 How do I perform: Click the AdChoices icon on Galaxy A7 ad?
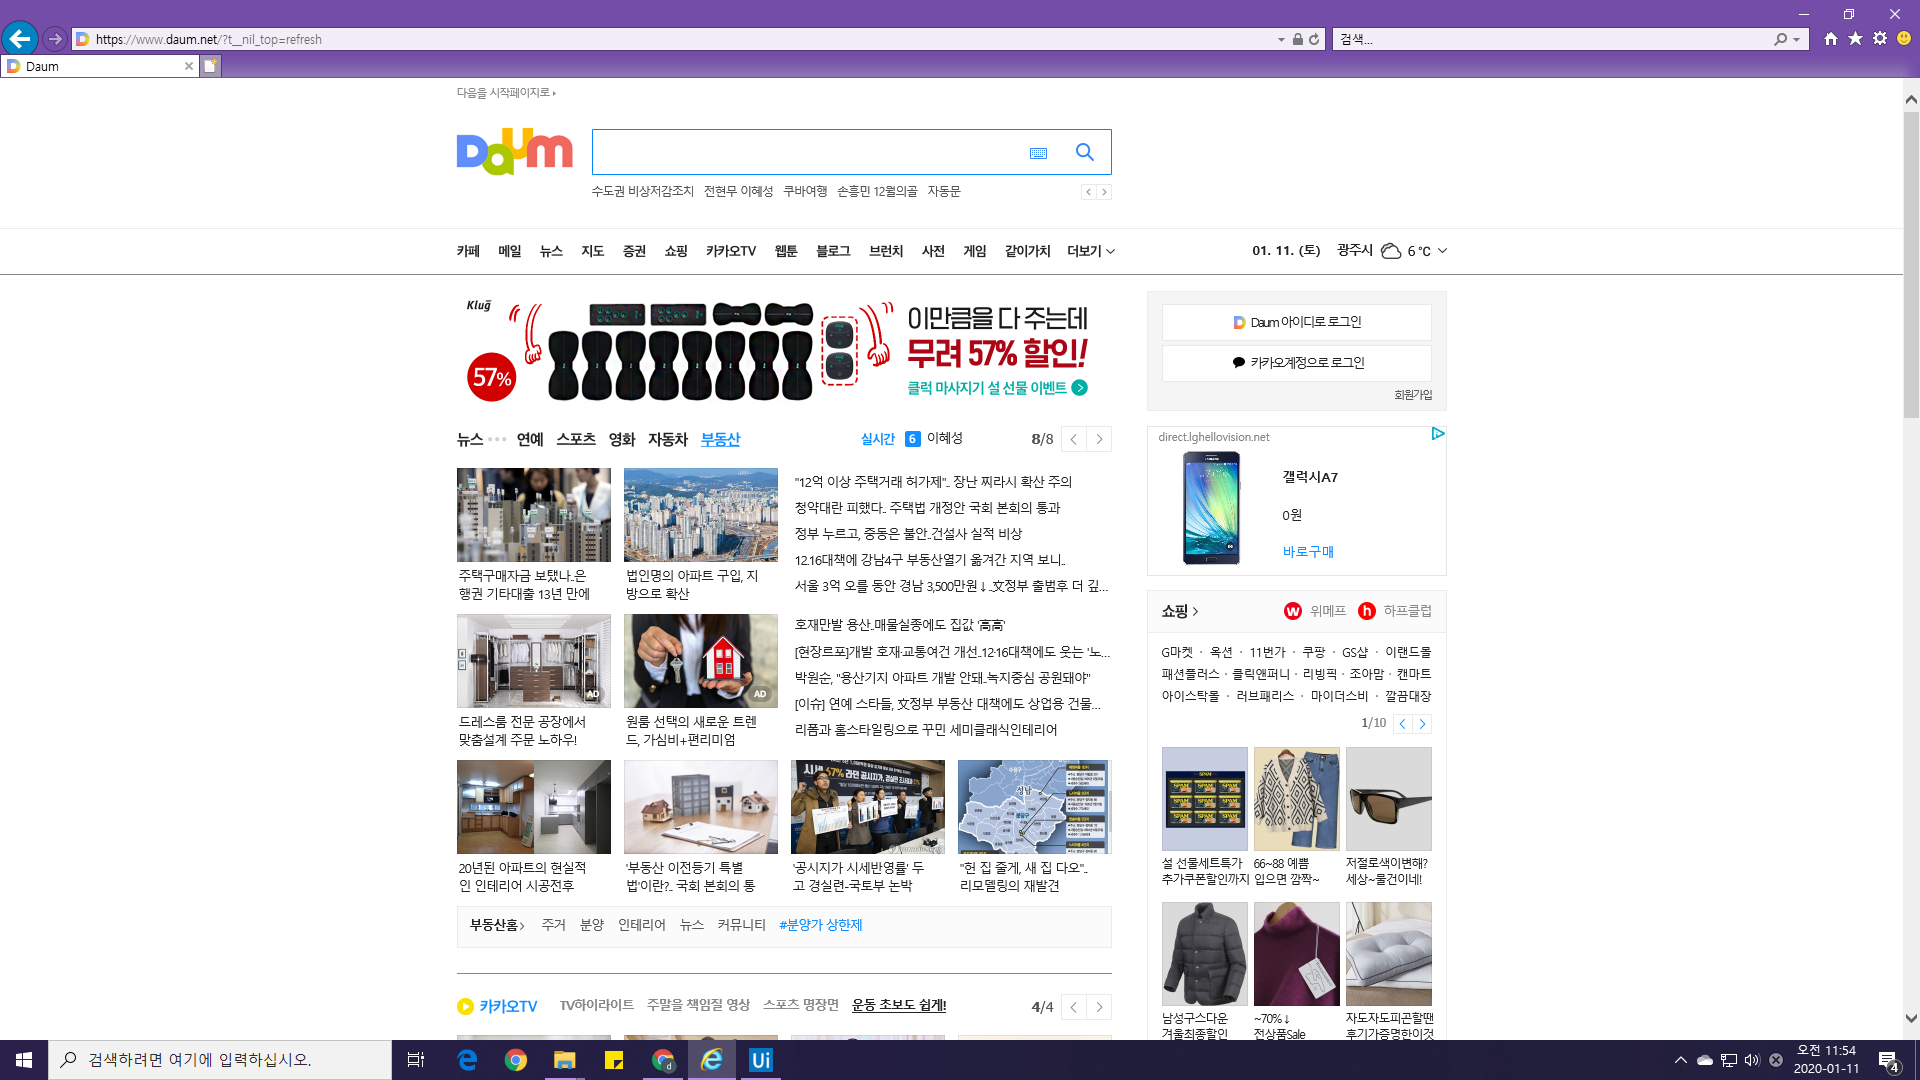1437,434
